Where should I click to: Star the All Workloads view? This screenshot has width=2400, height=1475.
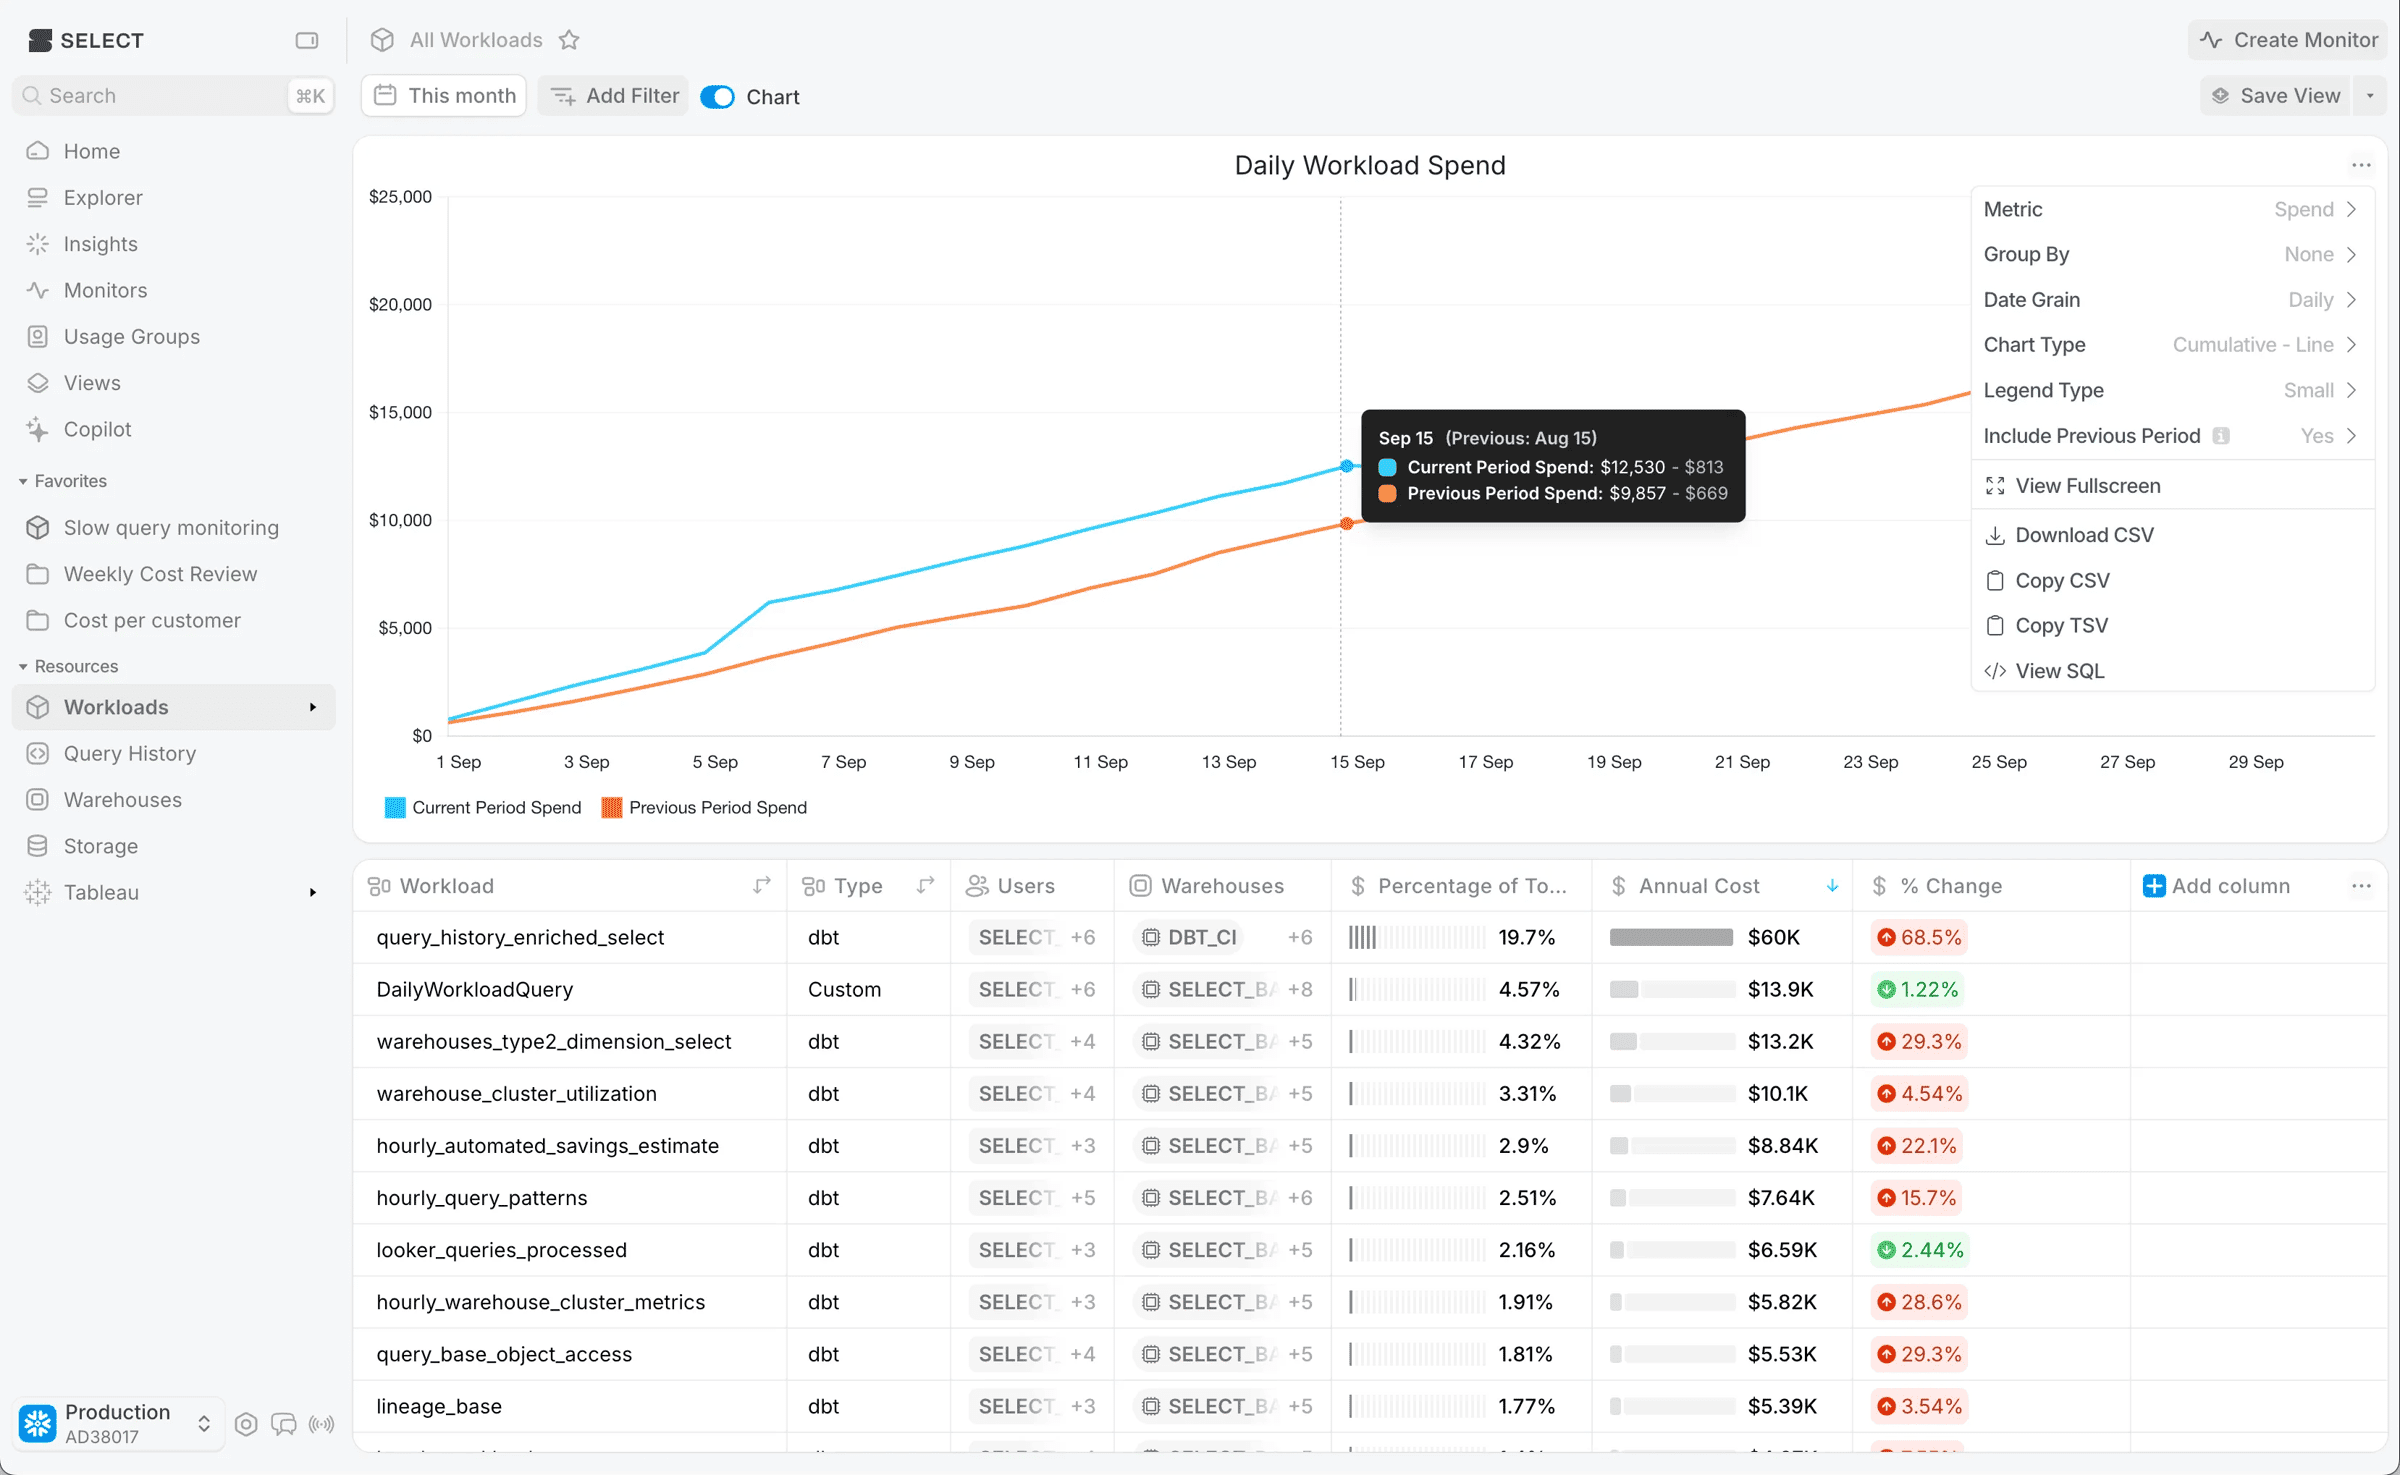(x=569, y=40)
